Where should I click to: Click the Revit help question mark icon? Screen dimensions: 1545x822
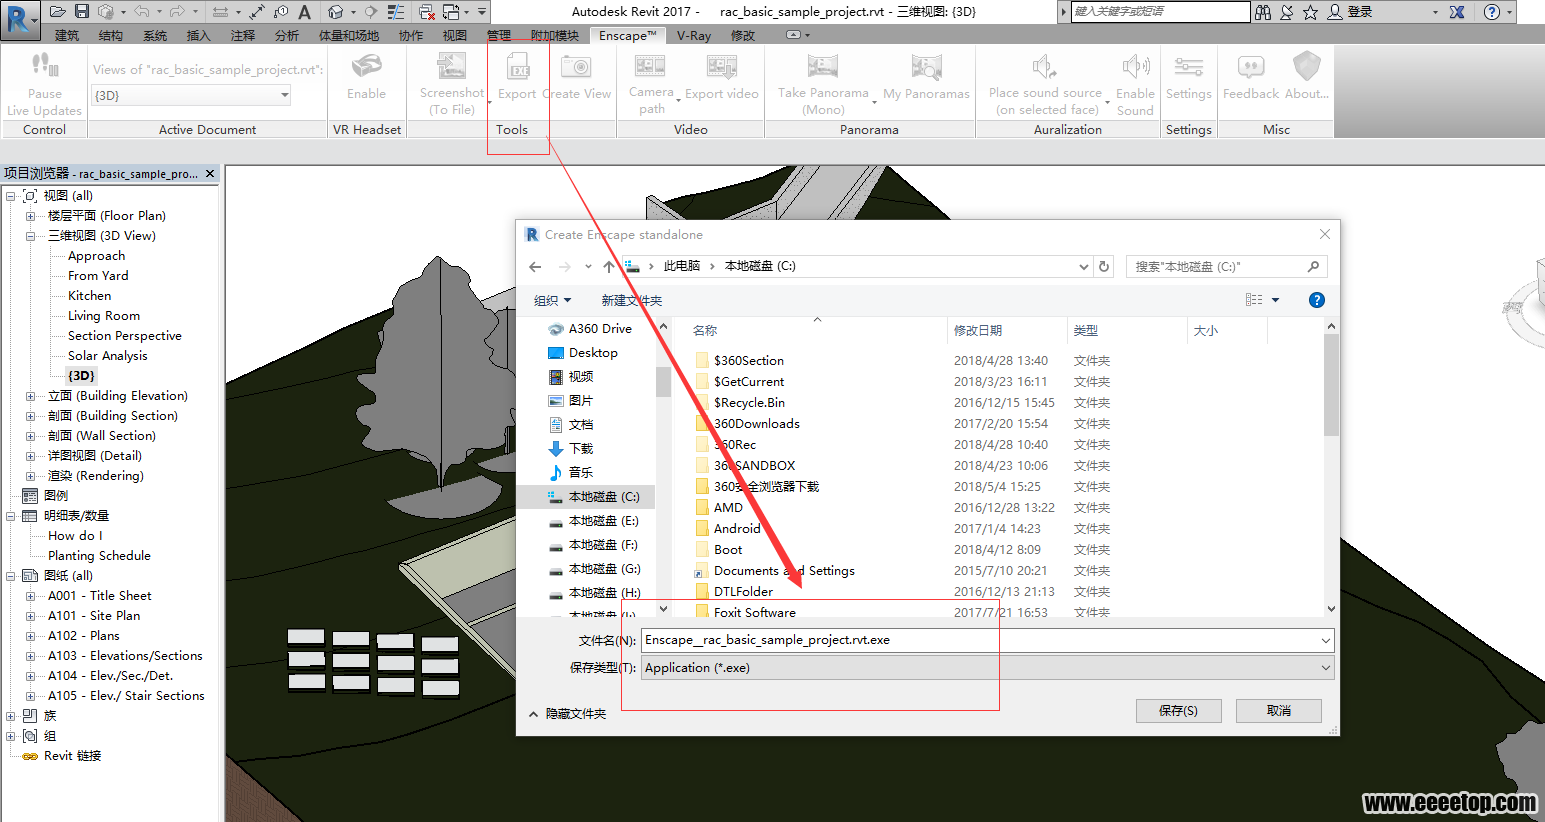[1492, 12]
